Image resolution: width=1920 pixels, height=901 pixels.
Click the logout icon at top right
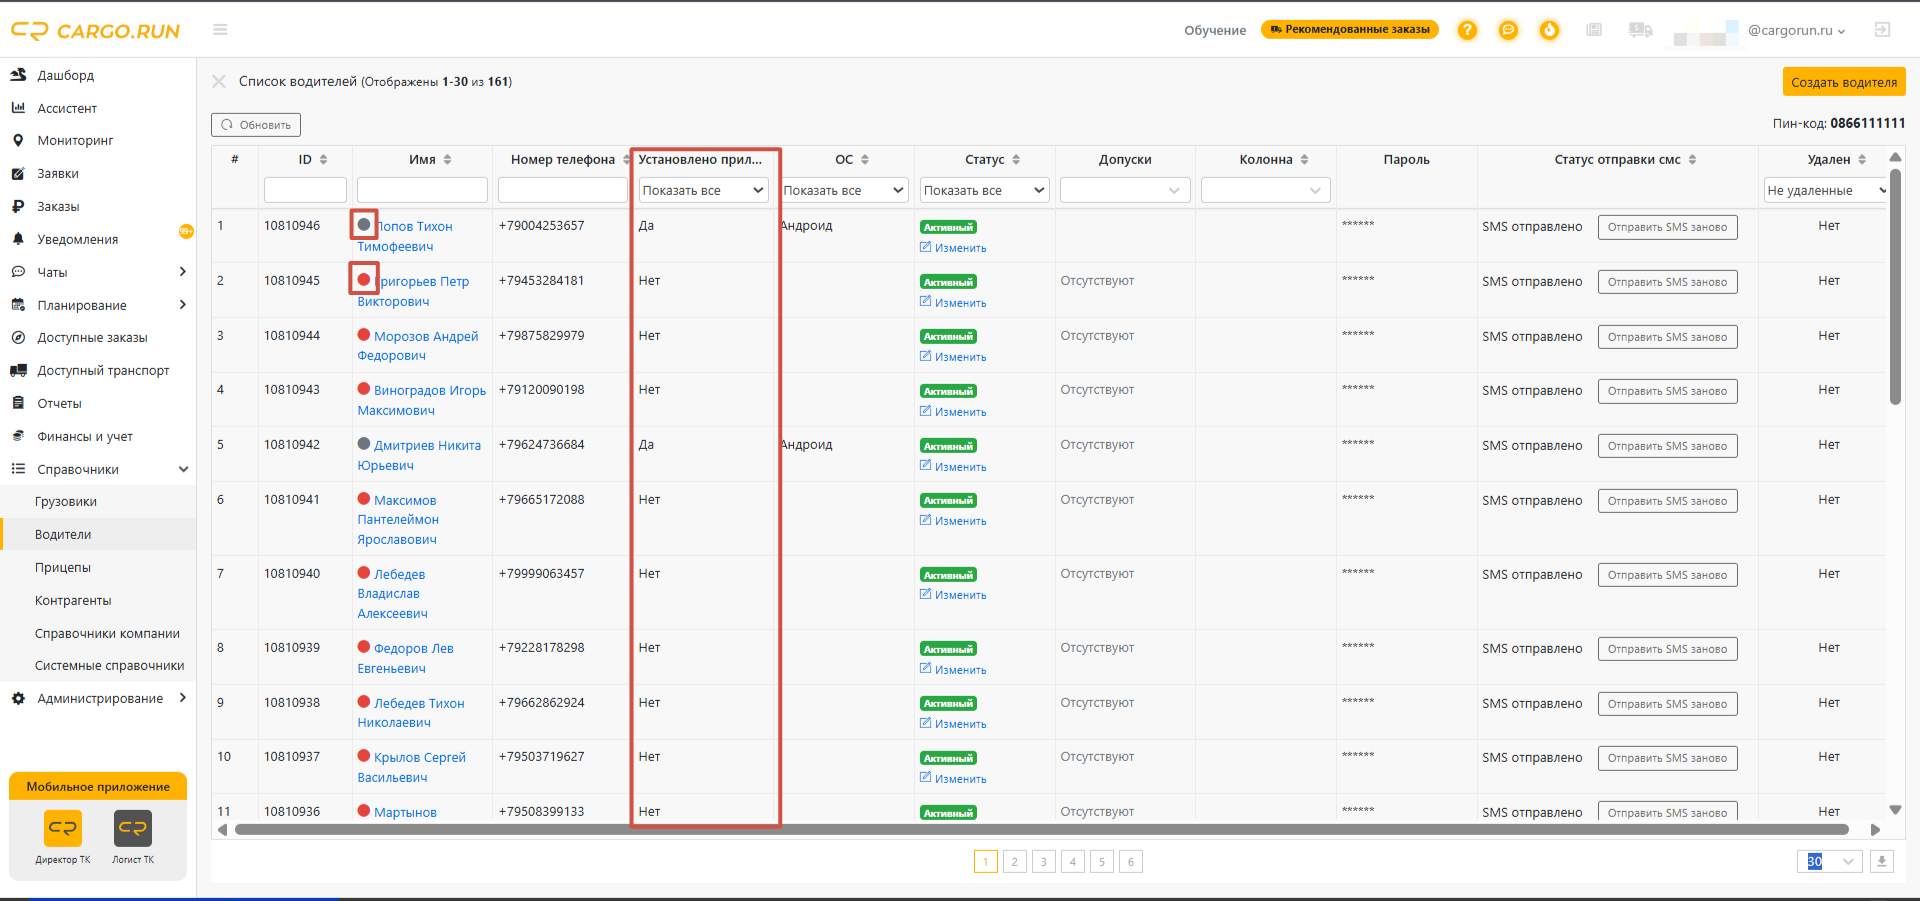[1882, 30]
